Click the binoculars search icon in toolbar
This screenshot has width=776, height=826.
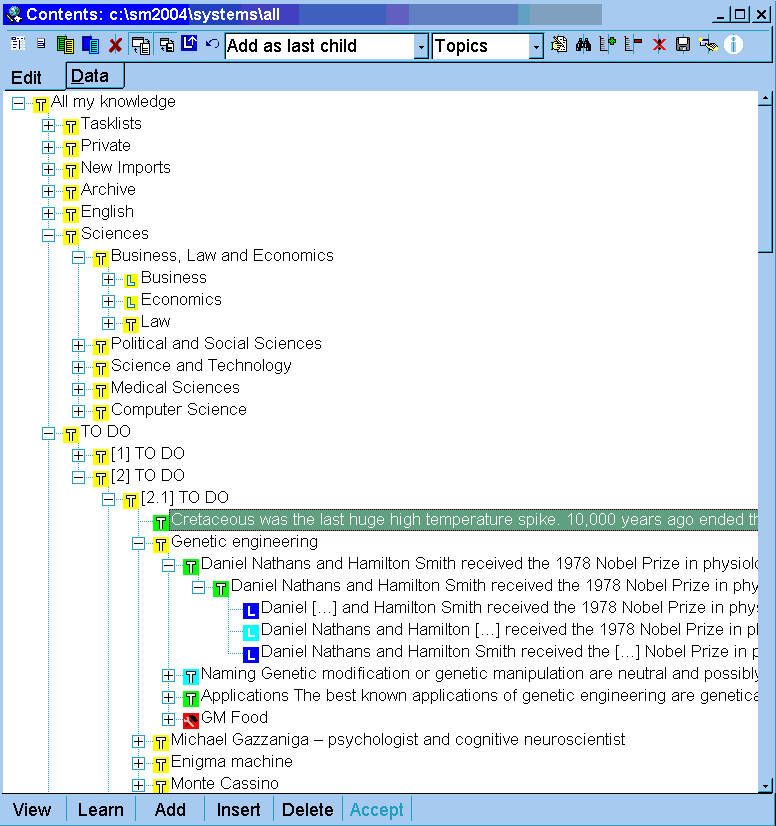tap(583, 45)
